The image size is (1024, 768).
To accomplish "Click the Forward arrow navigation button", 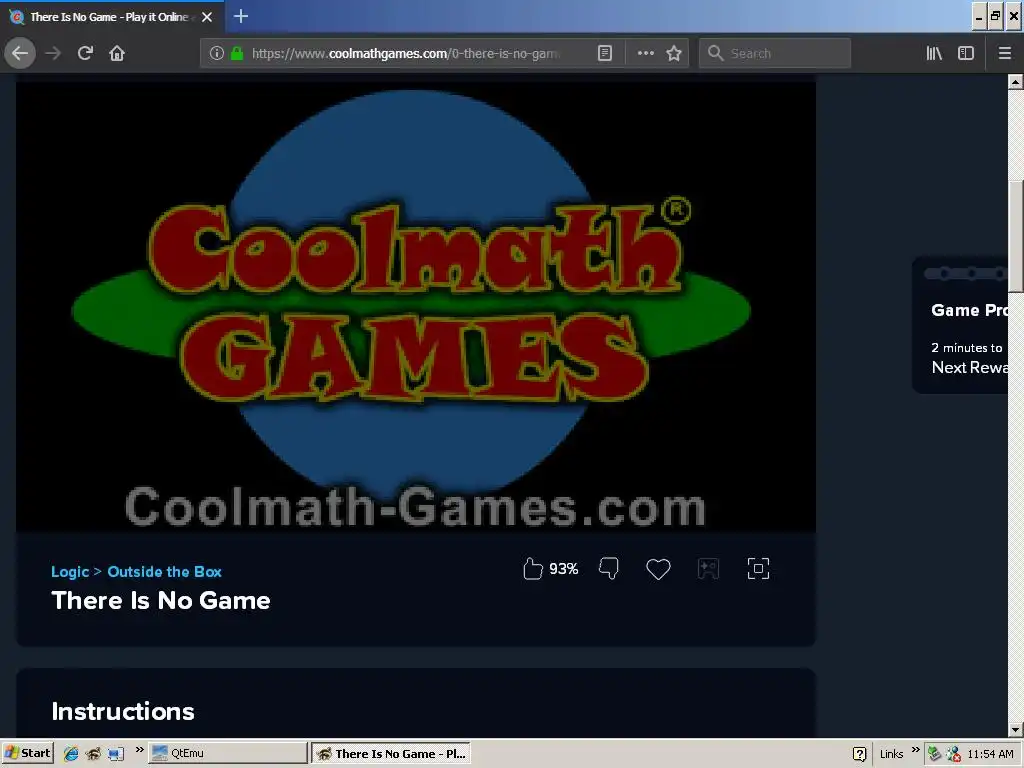I will (x=53, y=54).
